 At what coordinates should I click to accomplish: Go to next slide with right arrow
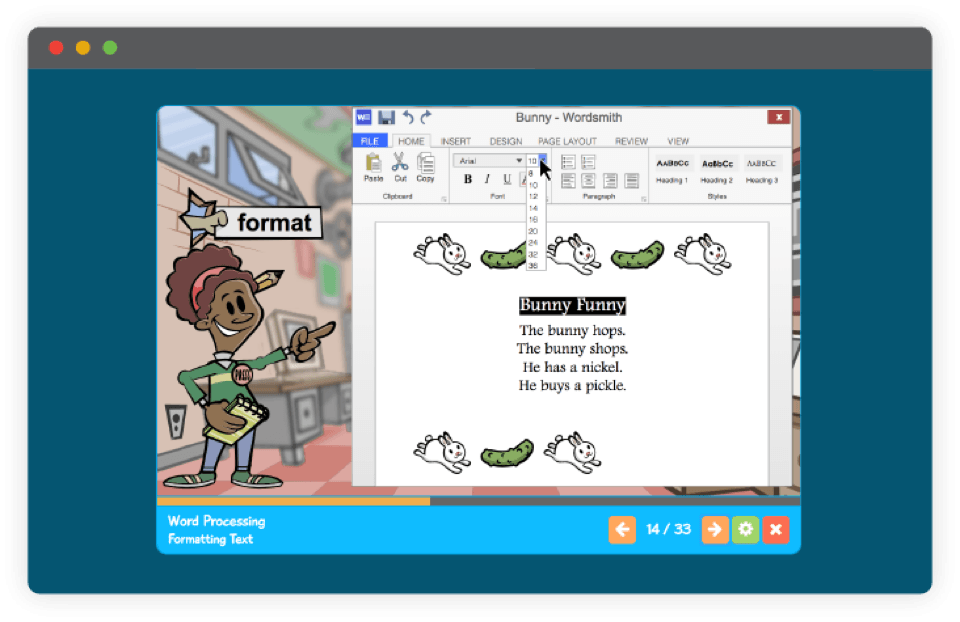[714, 529]
